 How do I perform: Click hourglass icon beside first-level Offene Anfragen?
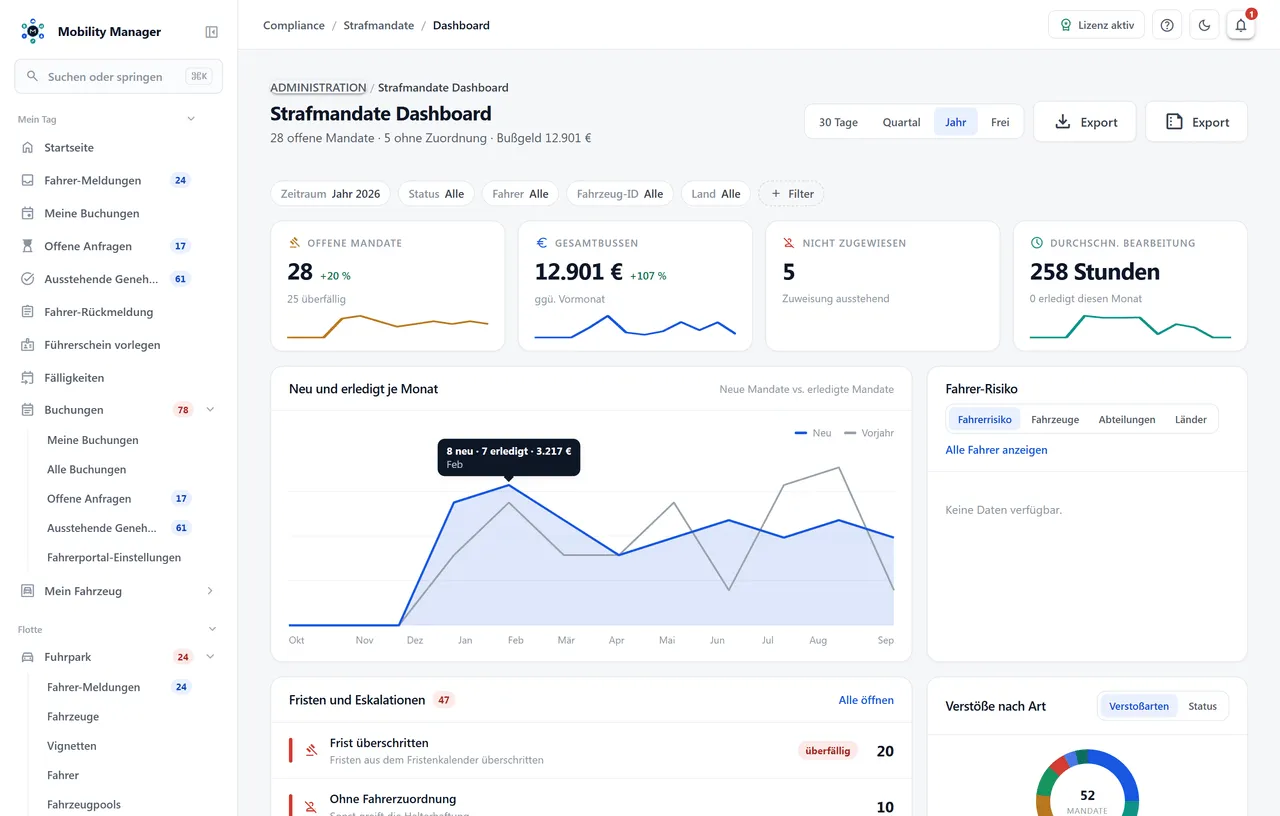click(x=28, y=246)
